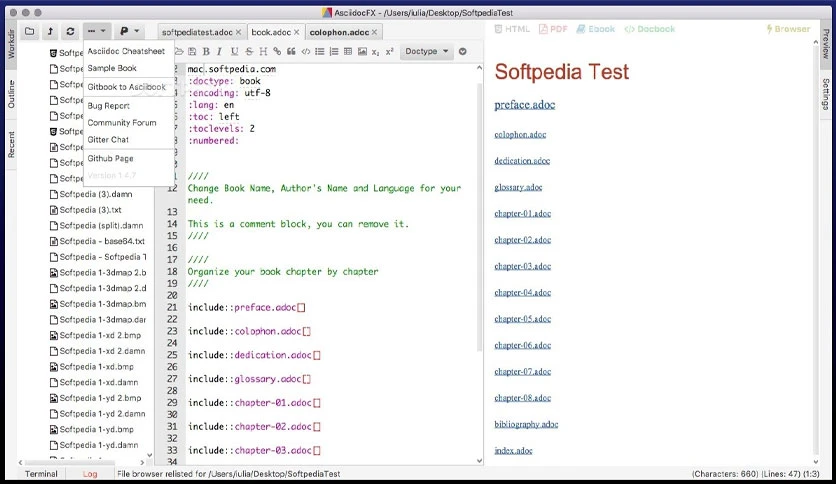Screen dimensions: 836x484
Task: Apply strikethrough formatting
Action: point(249,51)
